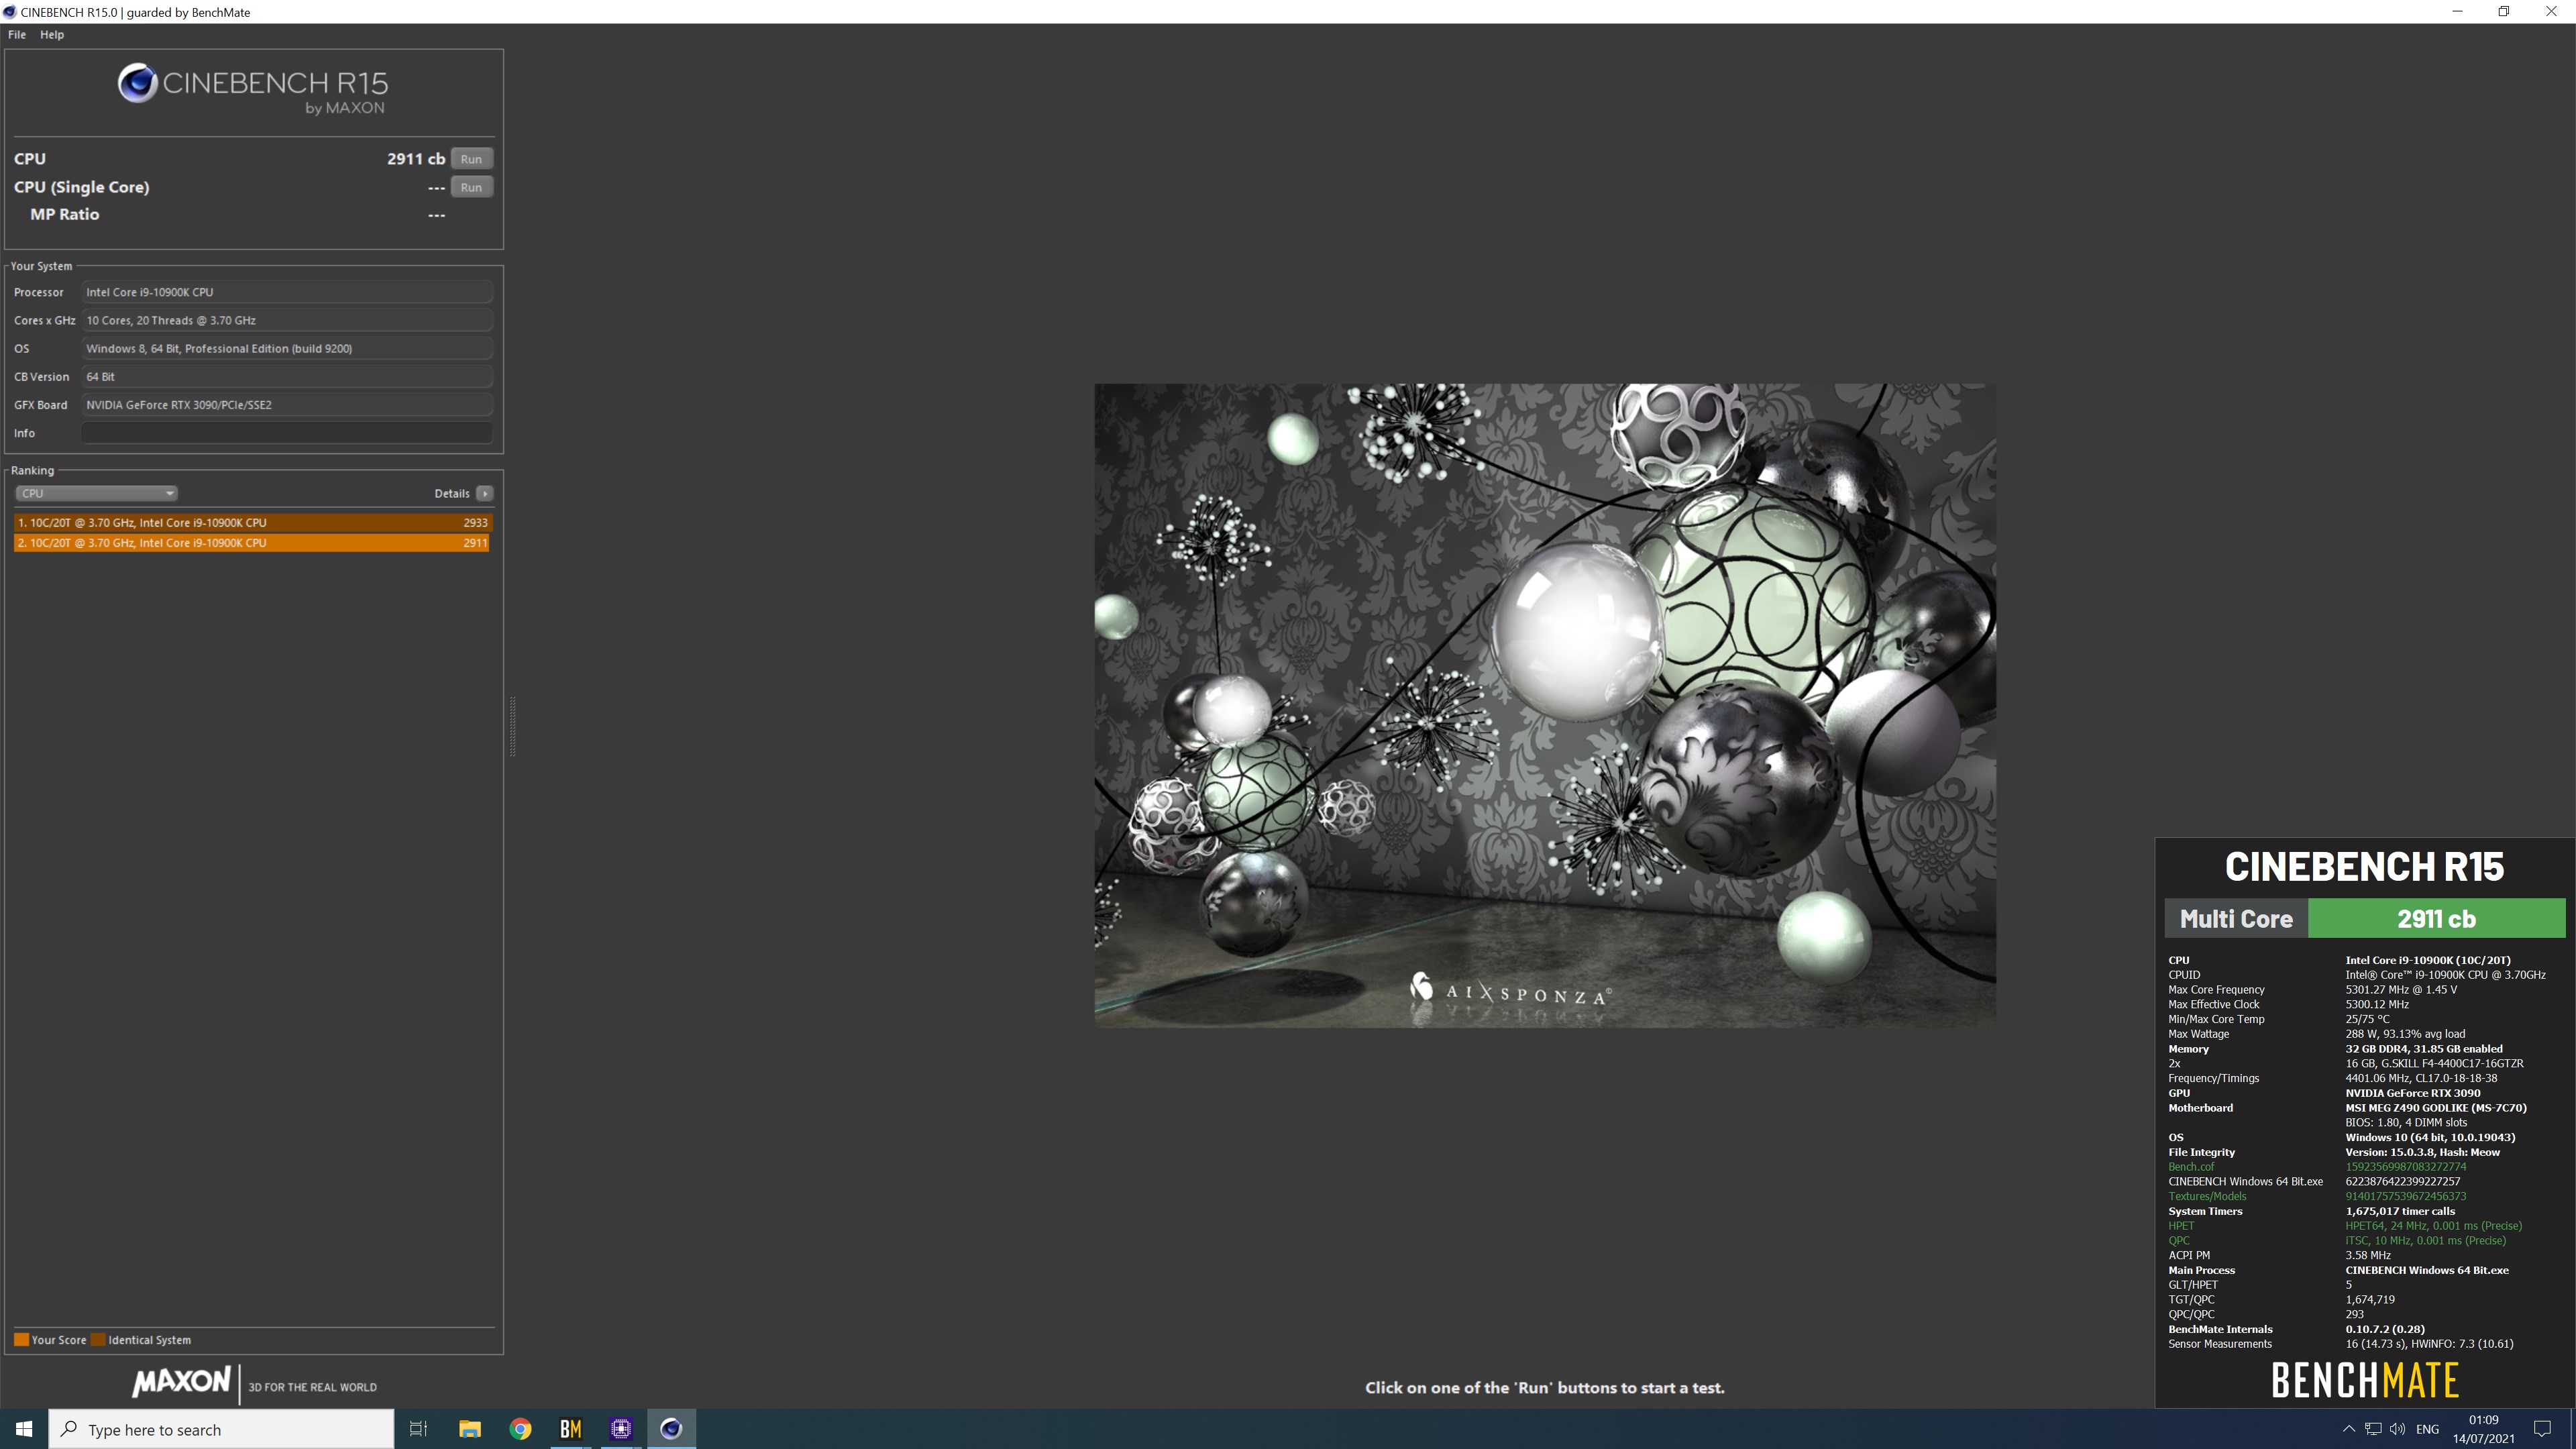Select ranking entry scoring 2911

click(252, 543)
